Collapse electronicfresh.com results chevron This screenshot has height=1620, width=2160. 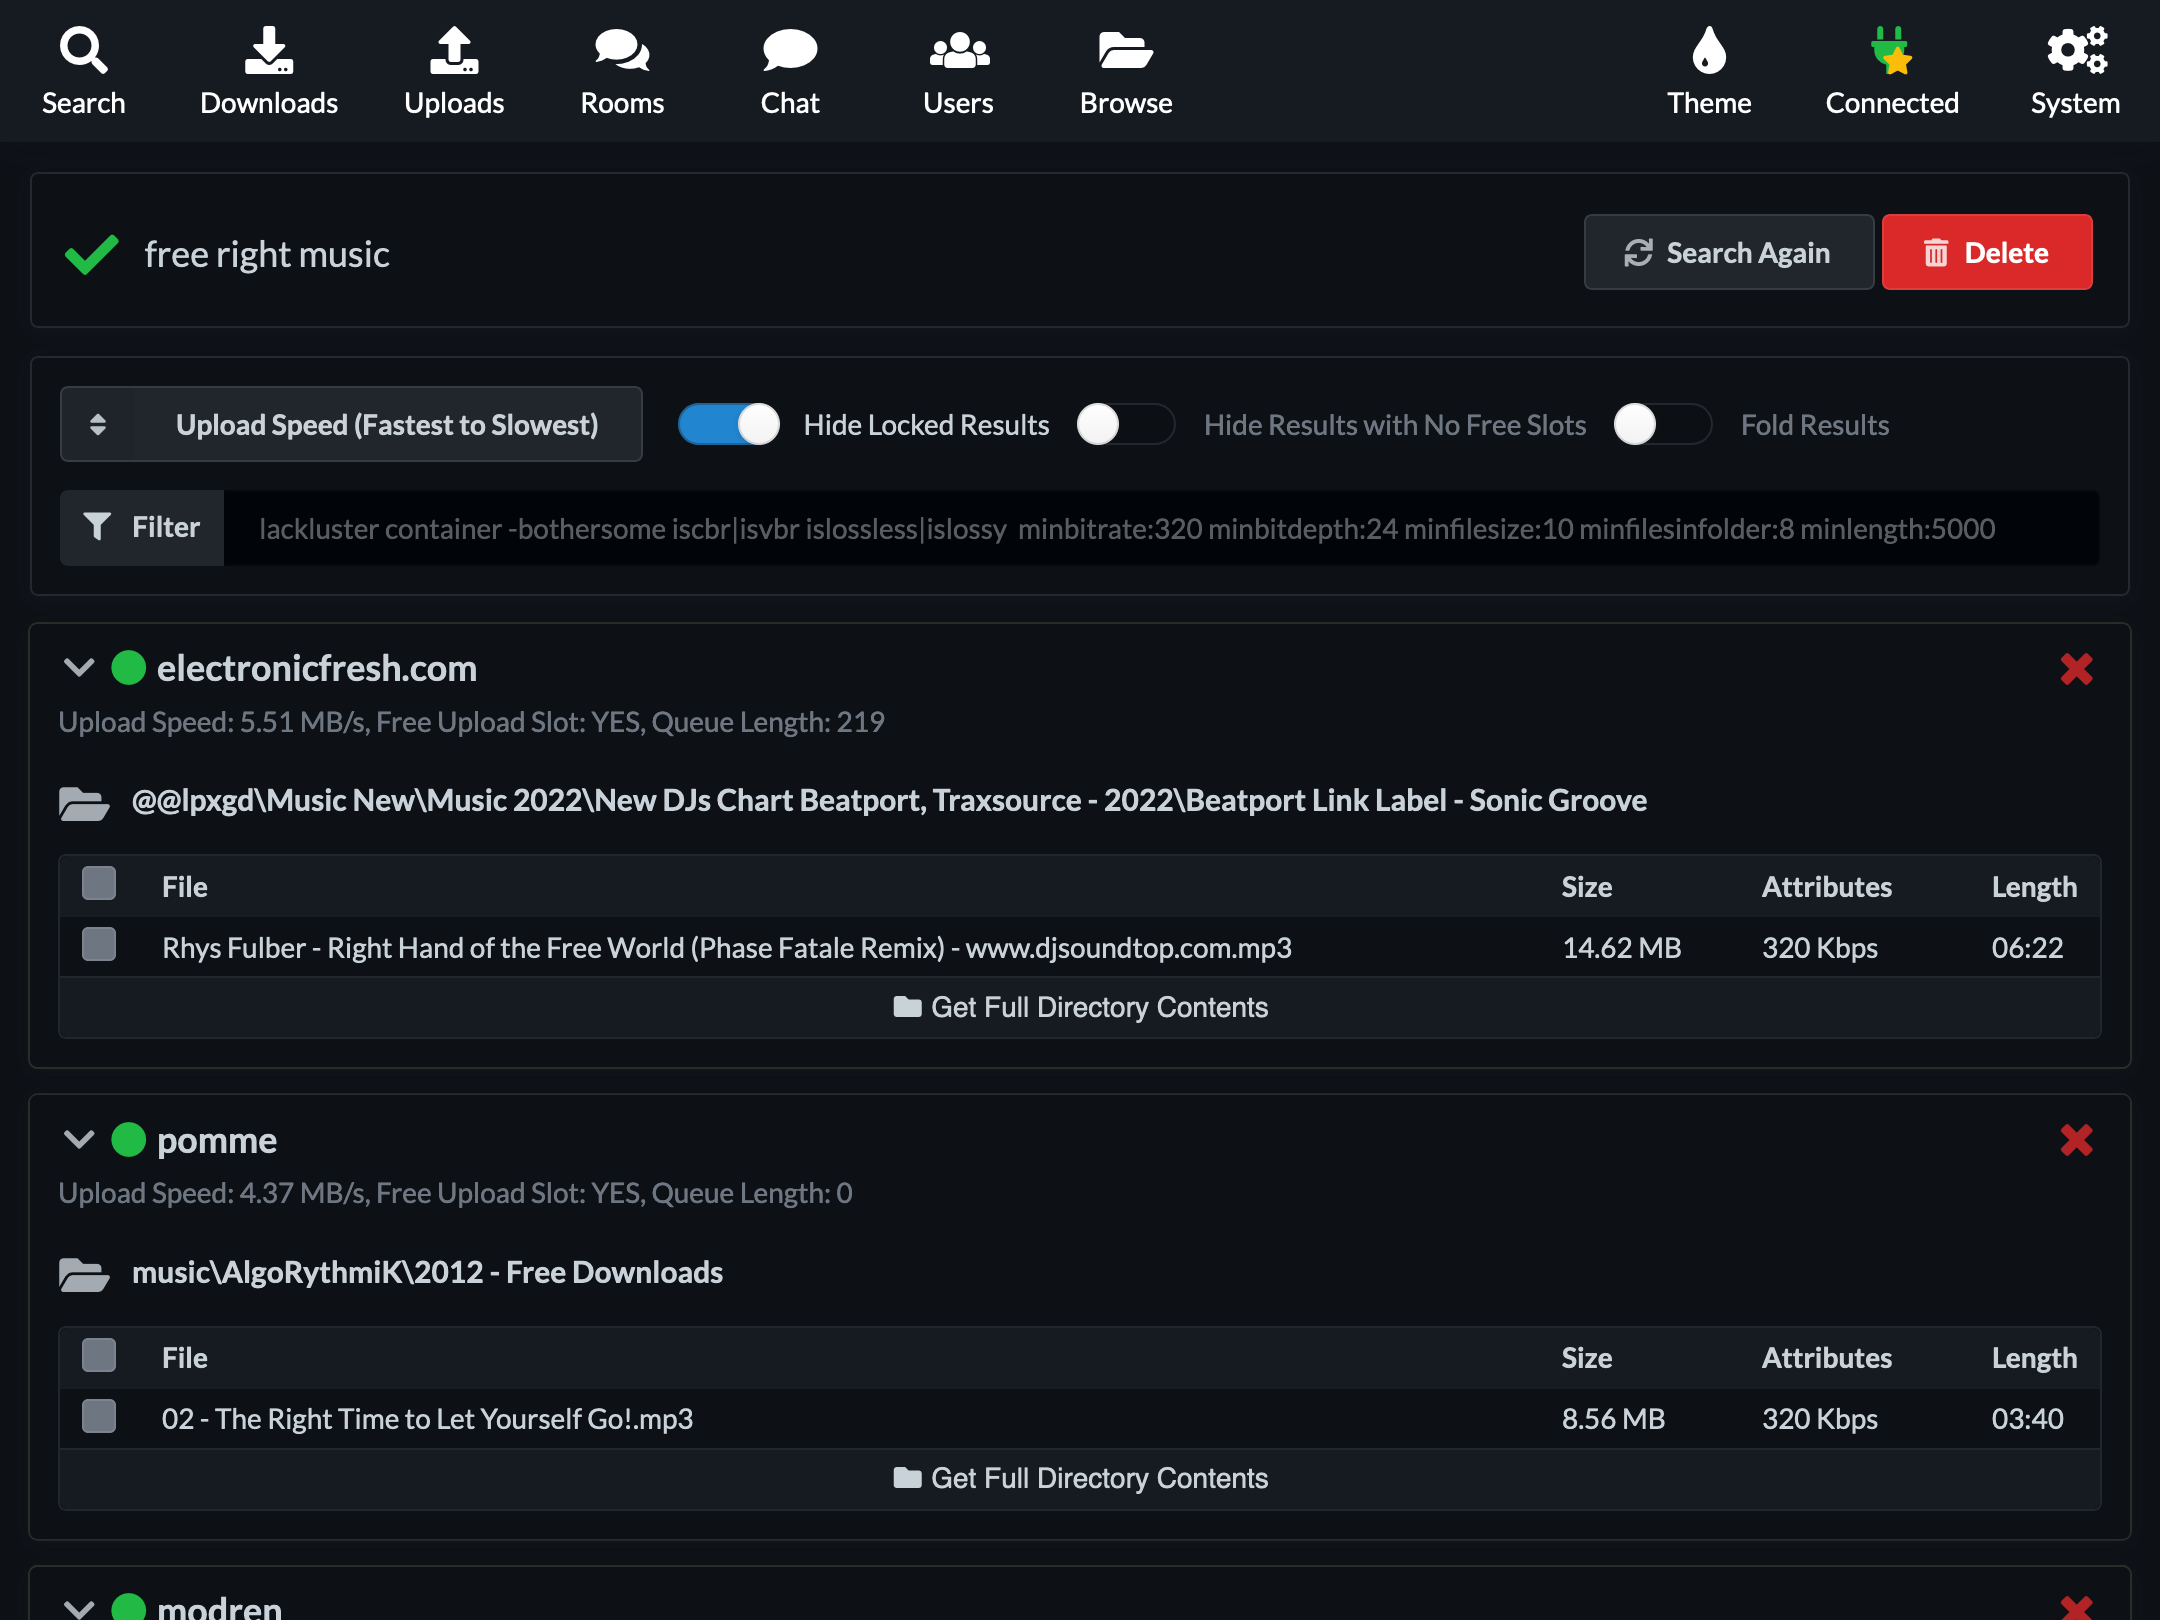tap(79, 668)
